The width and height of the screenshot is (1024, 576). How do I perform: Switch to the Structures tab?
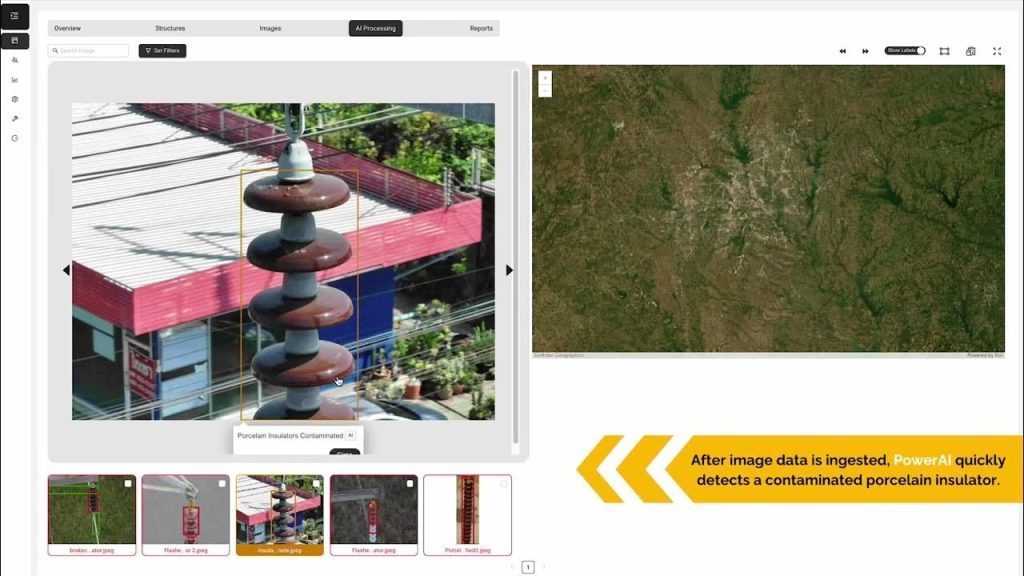[x=170, y=28]
